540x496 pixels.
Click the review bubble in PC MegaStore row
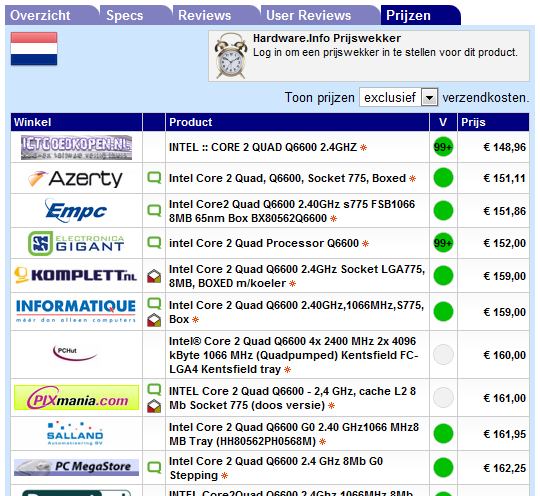tap(154, 467)
